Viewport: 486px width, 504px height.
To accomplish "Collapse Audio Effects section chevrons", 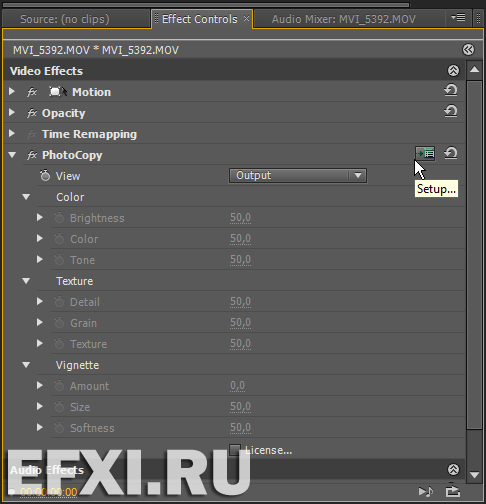I will pos(453,469).
